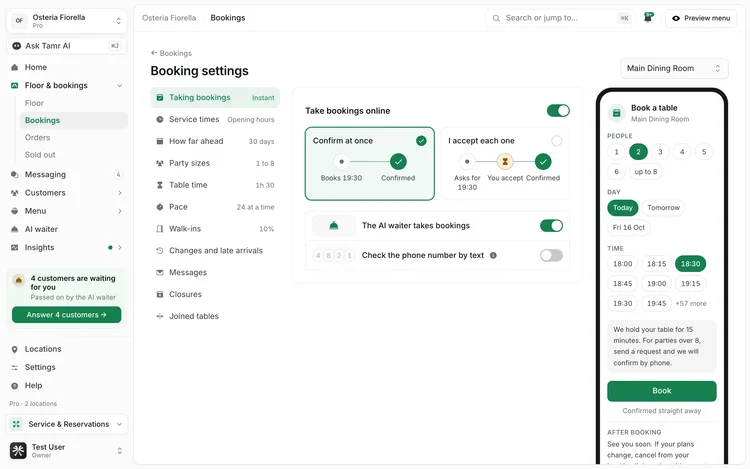Click the Insights chart icon
Screen dimensions: 750x469
coord(14,247)
